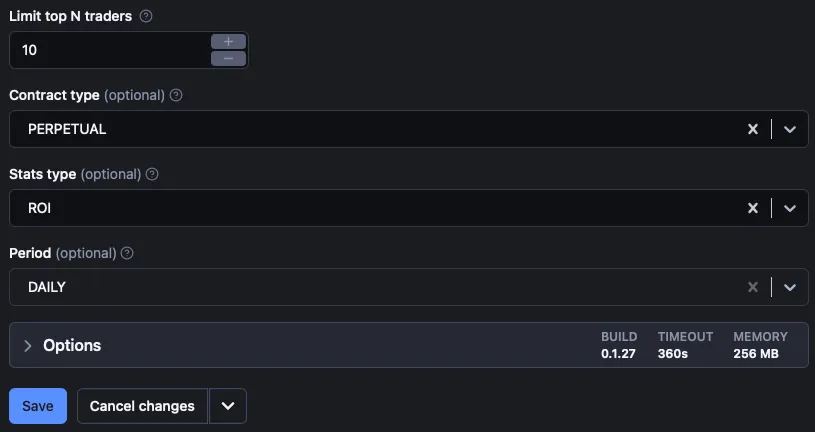The height and width of the screenshot is (432, 815).
Task: Increase top N traders with plus button
Action: point(228,42)
